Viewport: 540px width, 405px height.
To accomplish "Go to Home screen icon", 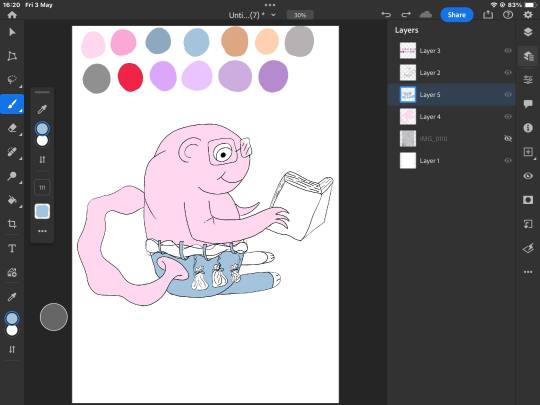I will 12,14.
